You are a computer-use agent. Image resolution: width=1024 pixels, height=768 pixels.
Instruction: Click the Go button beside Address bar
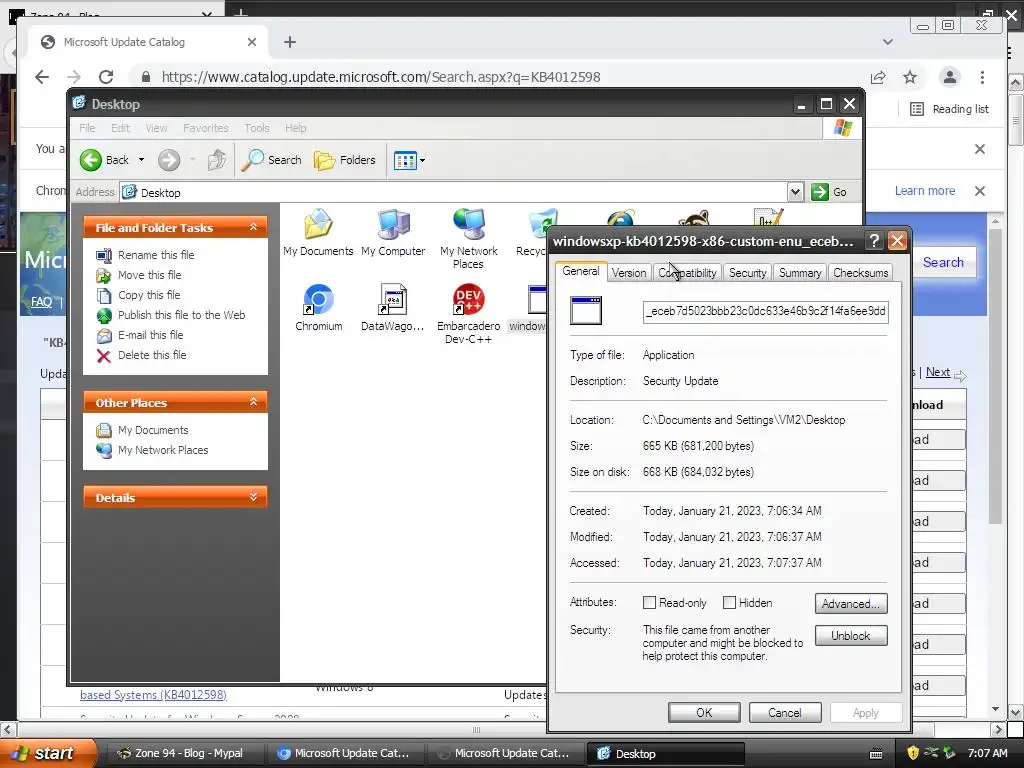[829, 192]
